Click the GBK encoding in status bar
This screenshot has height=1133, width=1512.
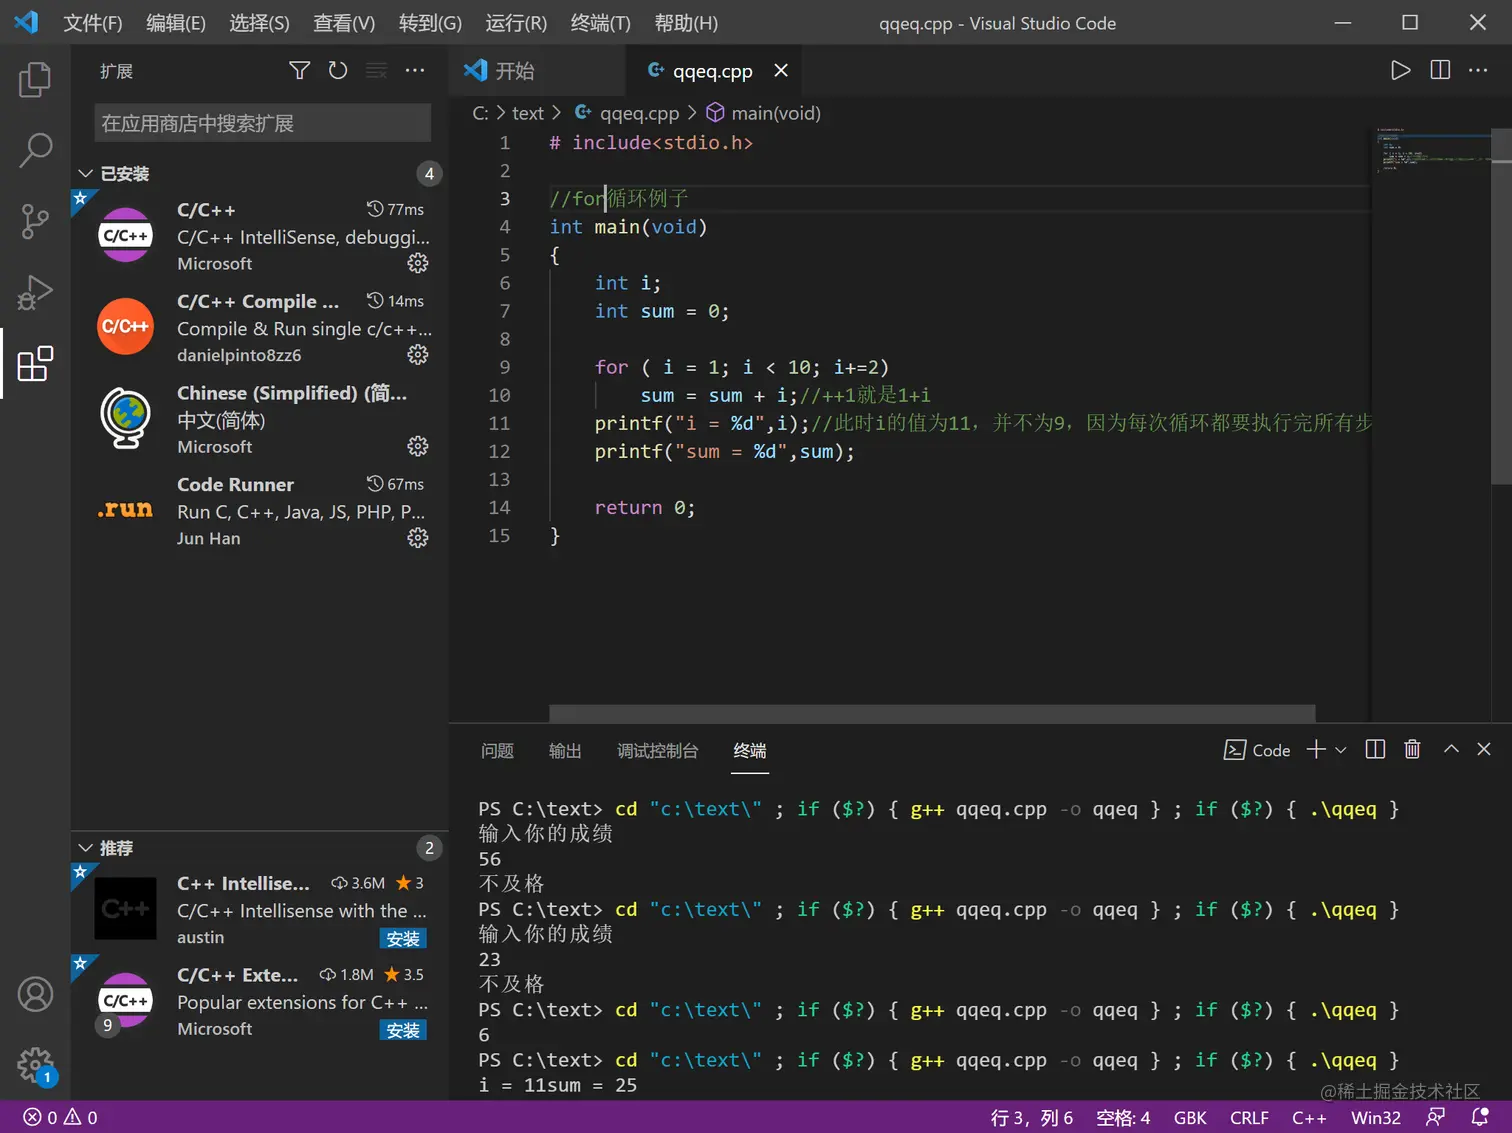(1189, 1117)
